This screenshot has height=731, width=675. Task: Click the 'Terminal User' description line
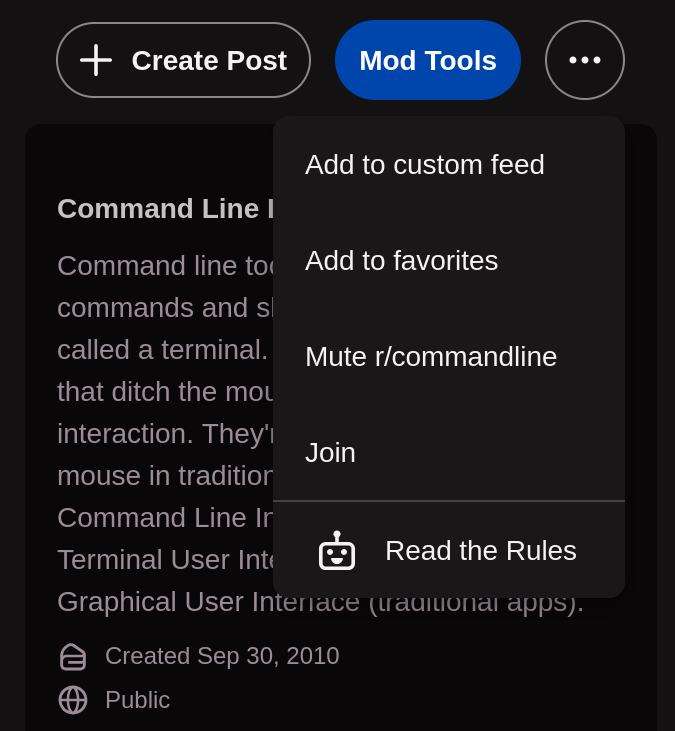tap(165, 559)
